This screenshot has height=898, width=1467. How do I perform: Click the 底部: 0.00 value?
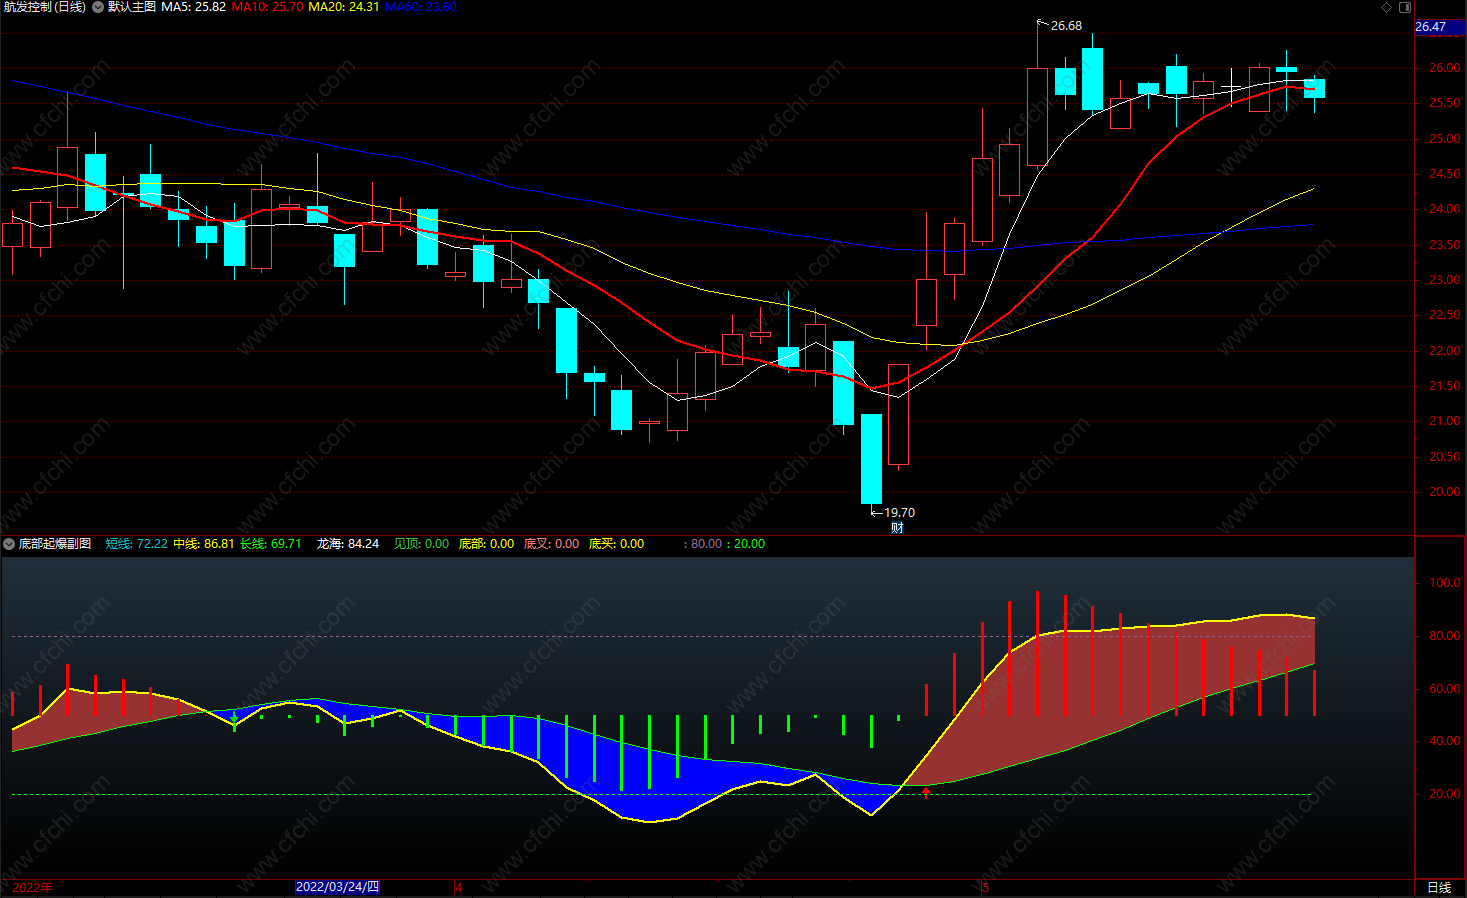coord(487,544)
